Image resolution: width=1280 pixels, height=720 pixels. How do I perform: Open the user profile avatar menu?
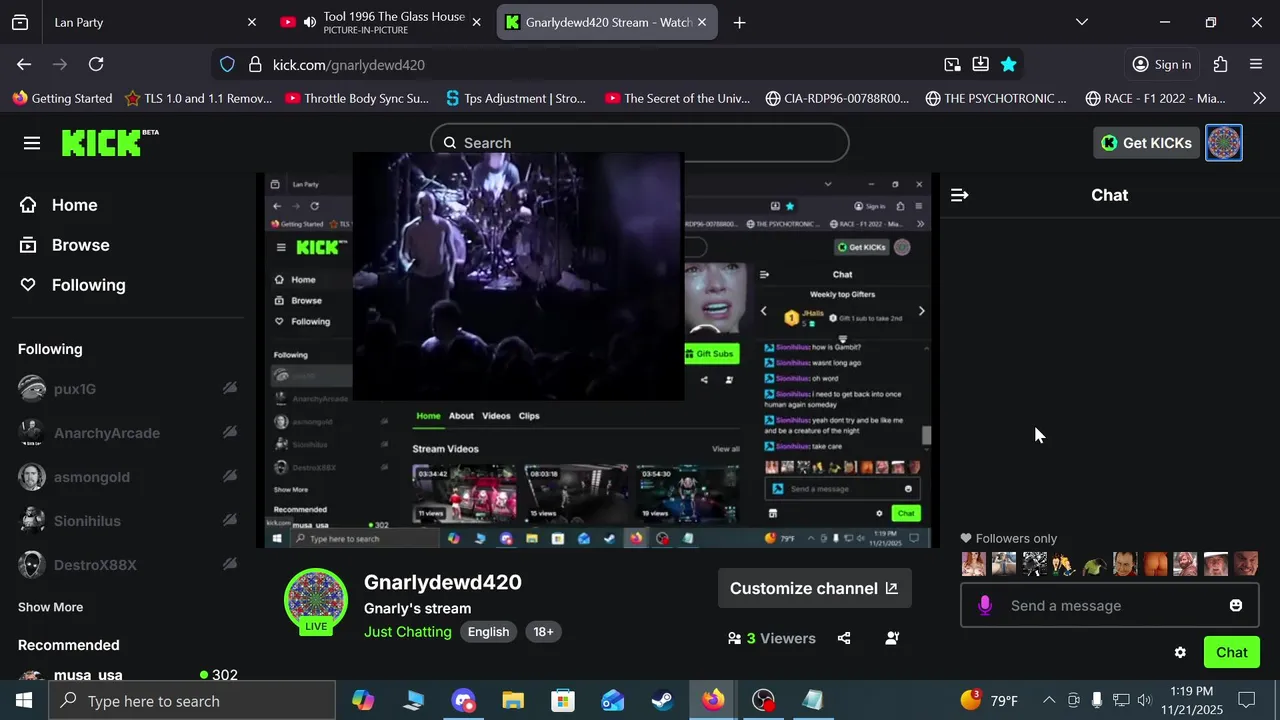tap(1224, 143)
